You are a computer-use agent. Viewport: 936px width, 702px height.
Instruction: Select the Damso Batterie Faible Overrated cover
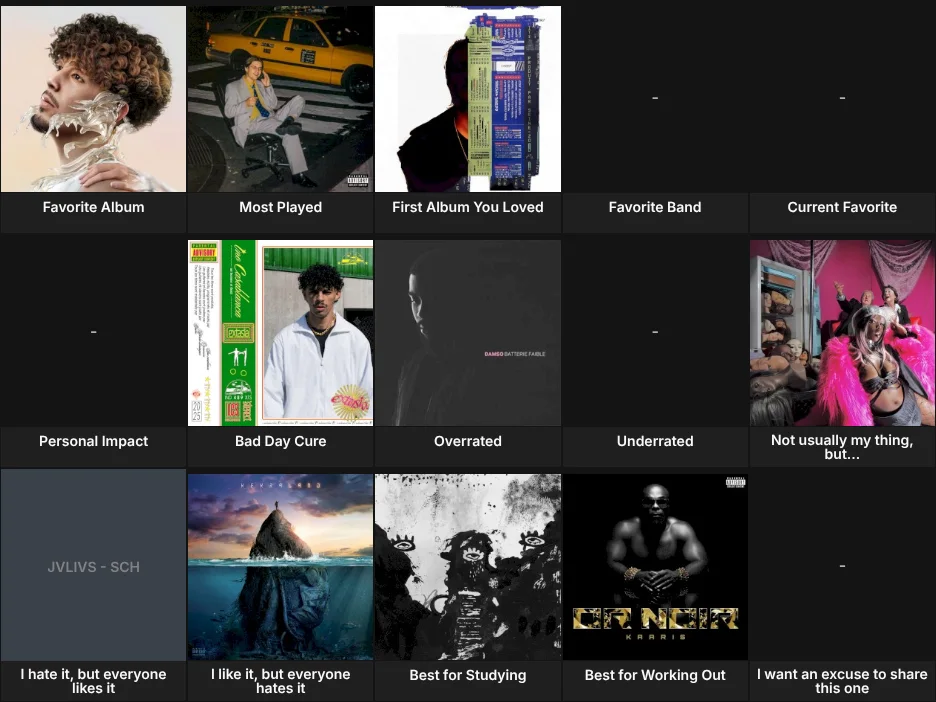[x=468, y=333]
